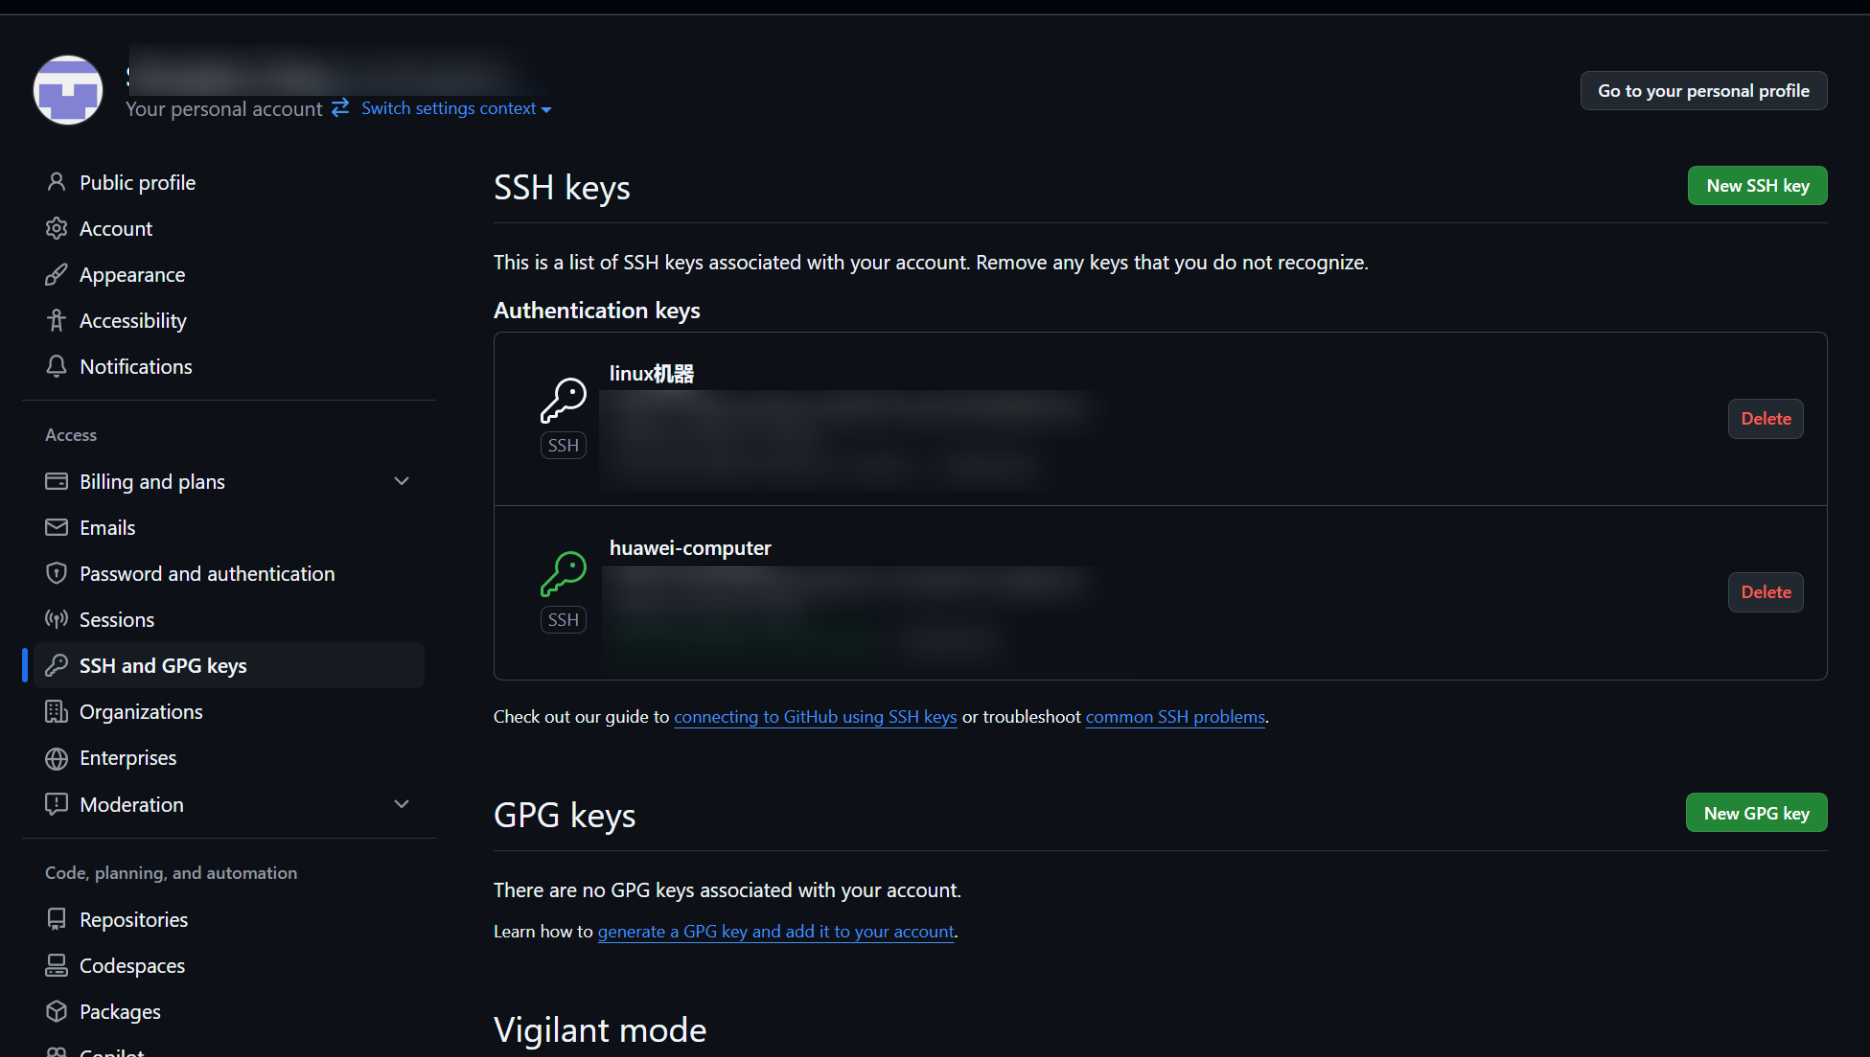Select SSH and GPG keys menu item
The height and width of the screenshot is (1057, 1870).
(163, 666)
